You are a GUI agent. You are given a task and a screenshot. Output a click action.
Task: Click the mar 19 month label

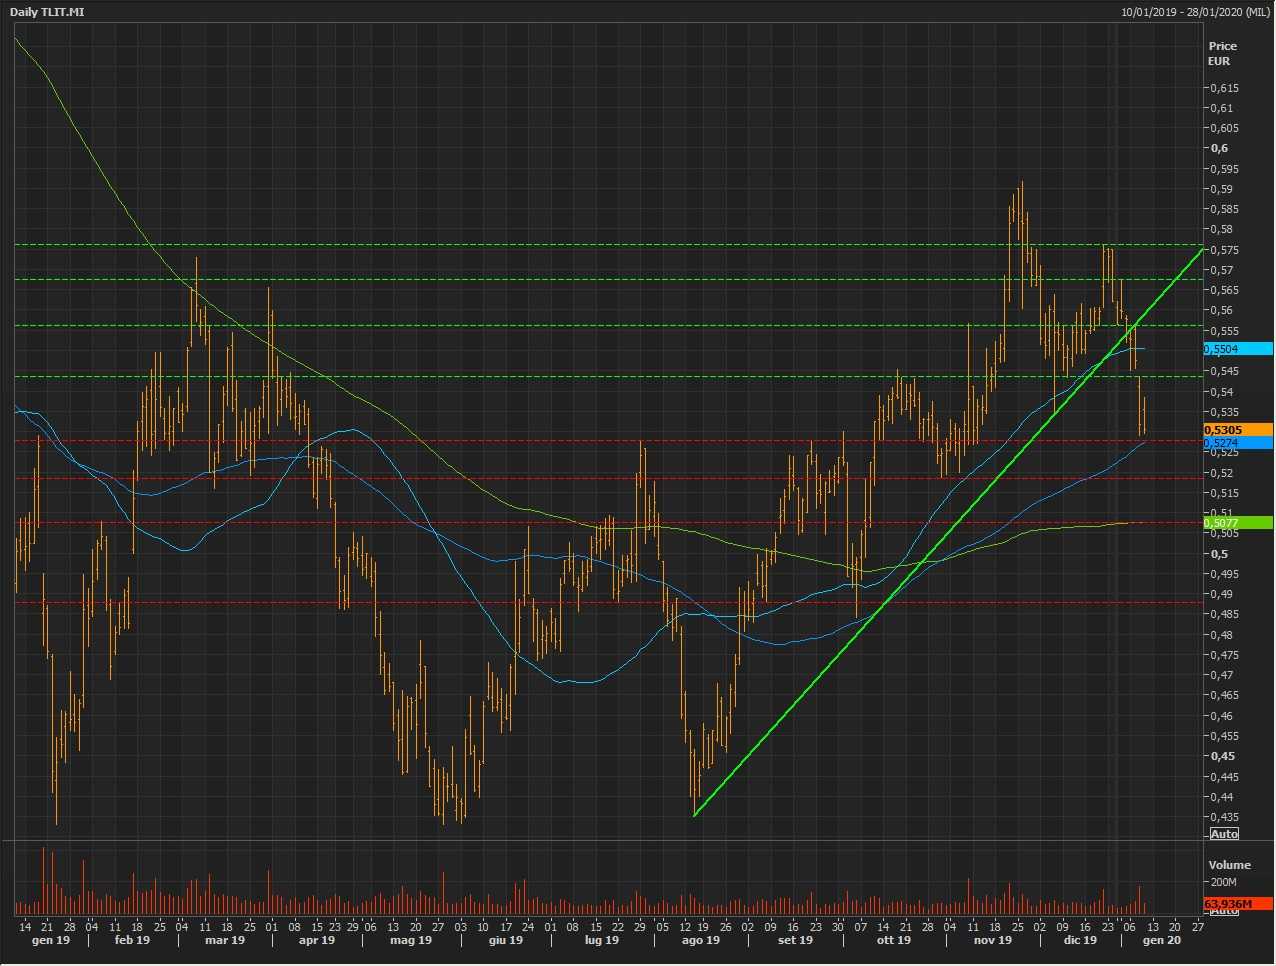[225, 940]
